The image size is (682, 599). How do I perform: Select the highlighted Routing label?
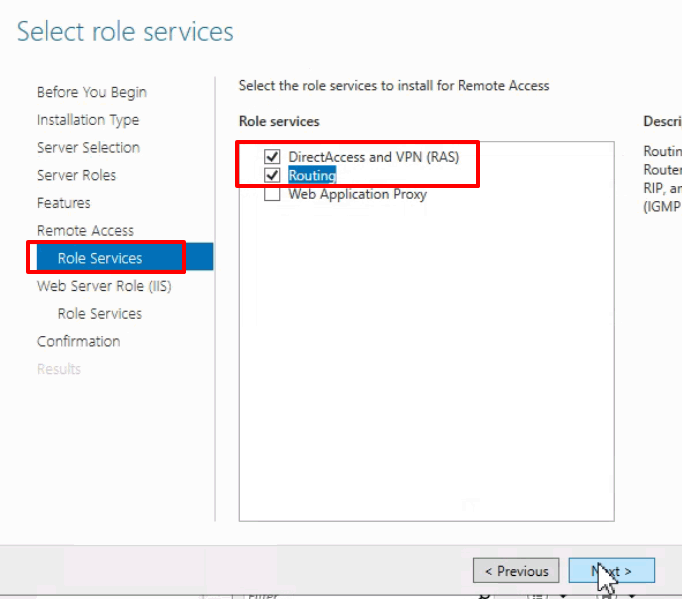click(312, 175)
